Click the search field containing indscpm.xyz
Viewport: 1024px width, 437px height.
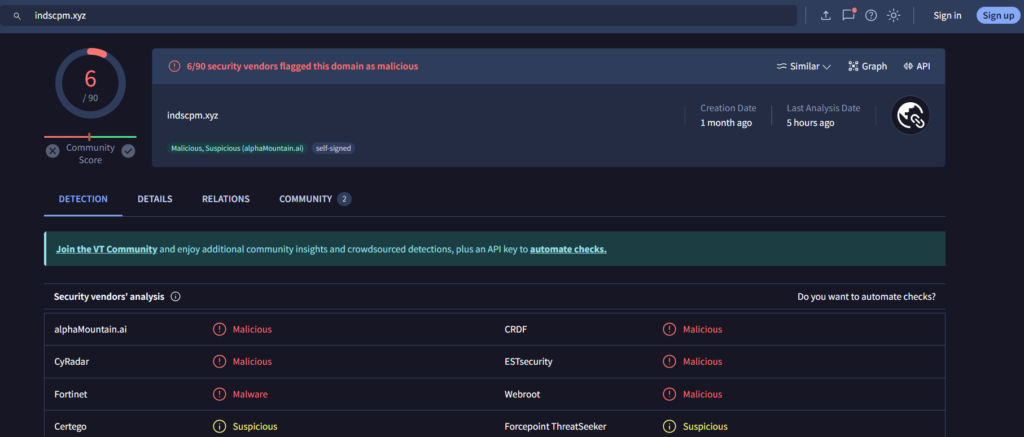pos(400,16)
